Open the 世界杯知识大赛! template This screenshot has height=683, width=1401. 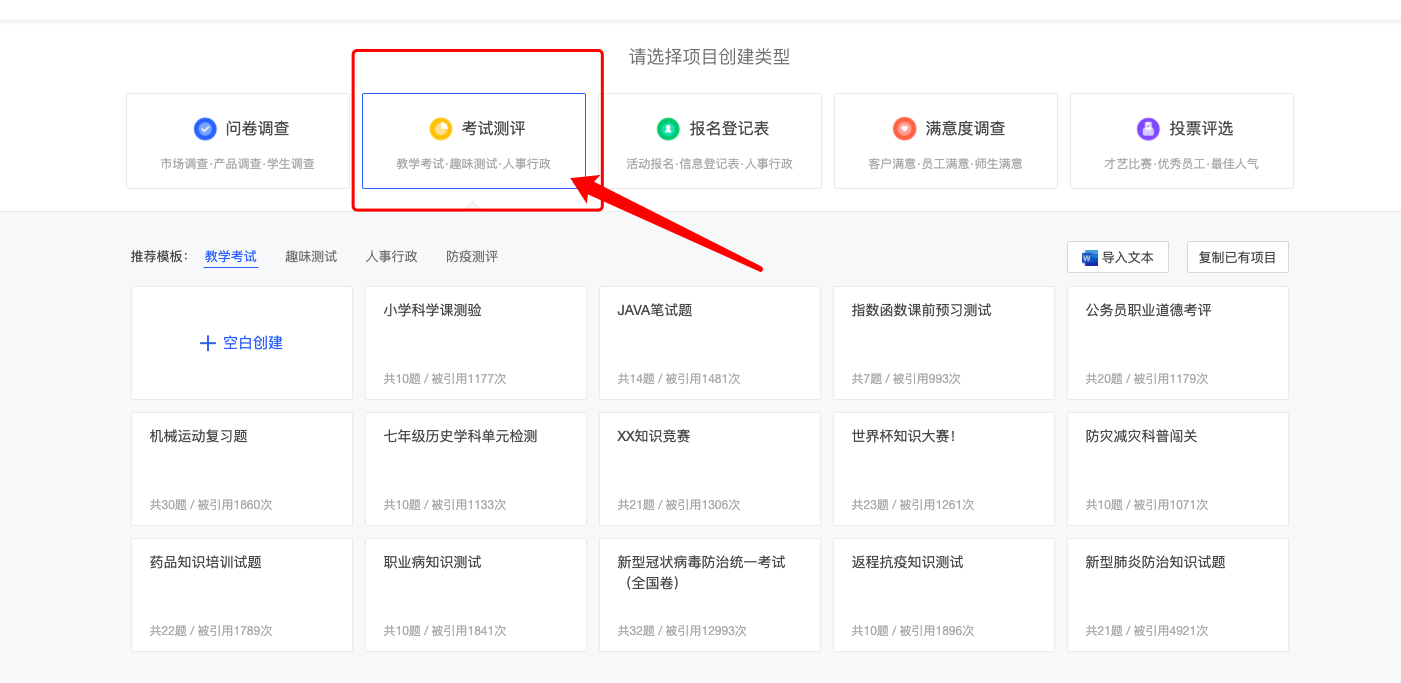[944, 469]
